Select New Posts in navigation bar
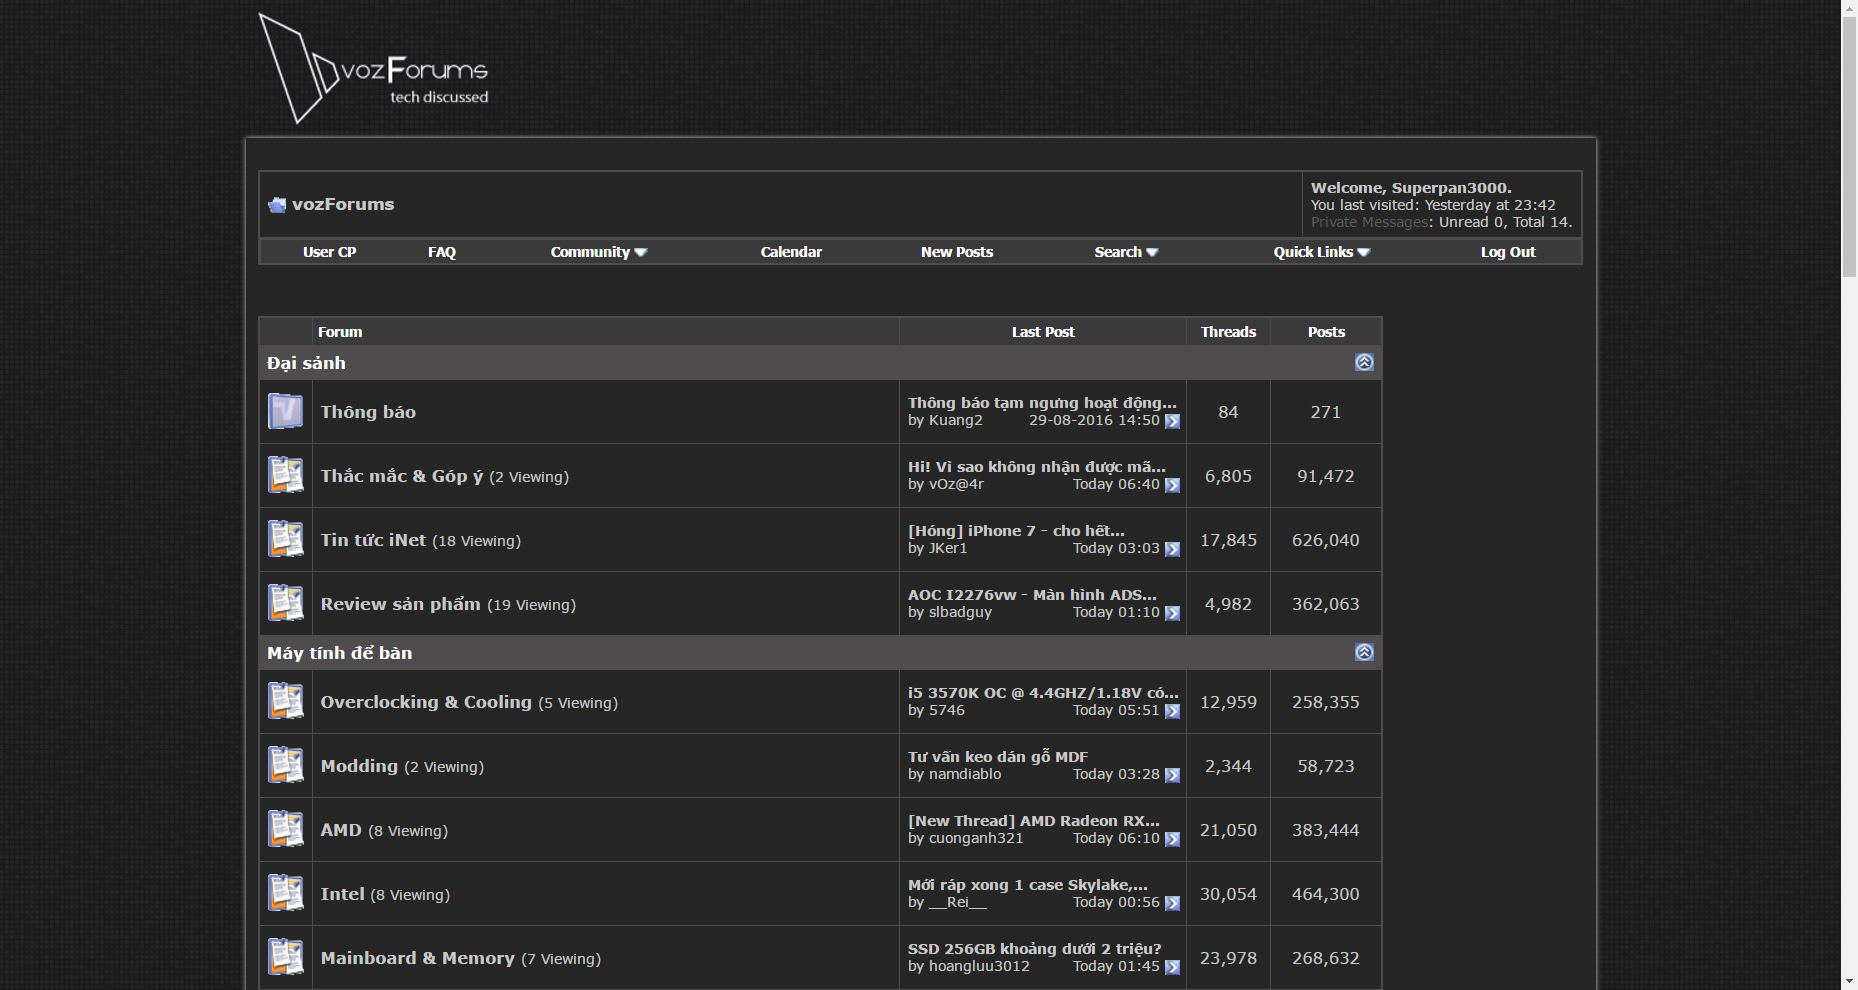This screenshot has width=1858, height=990. pyautogui.click(x=956, y=252)
